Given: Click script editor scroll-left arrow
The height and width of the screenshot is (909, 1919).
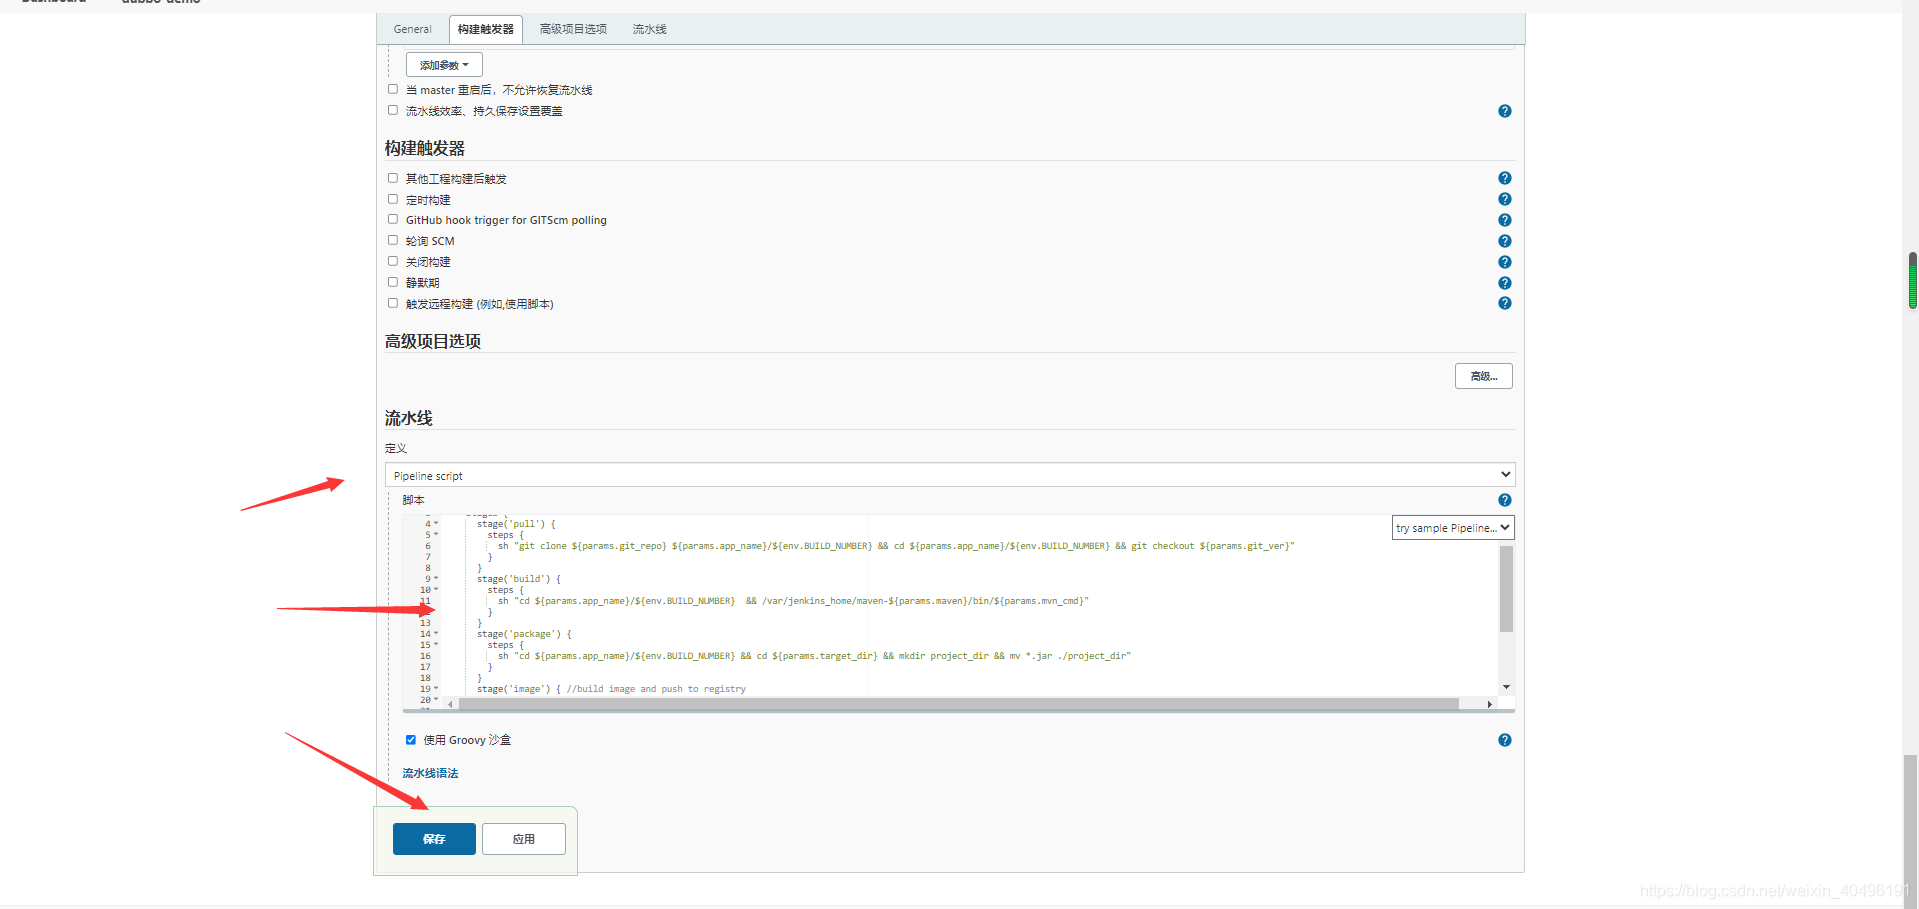Looking at the screenshot, I should coord(451,704).
